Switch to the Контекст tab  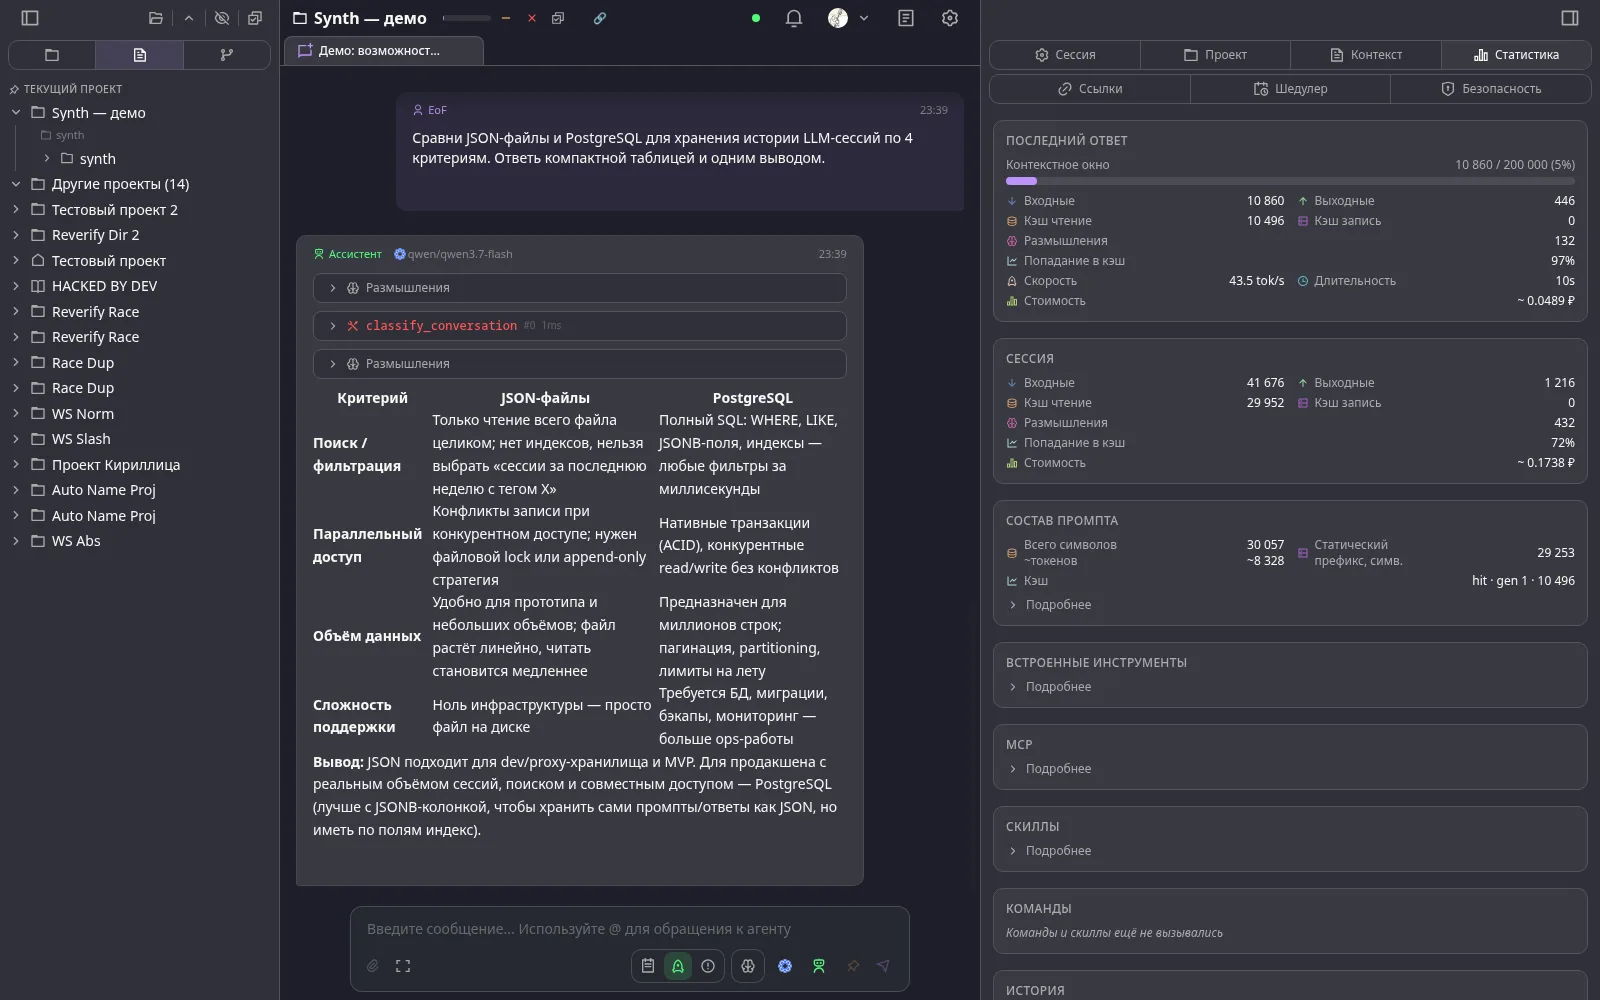1366,55
